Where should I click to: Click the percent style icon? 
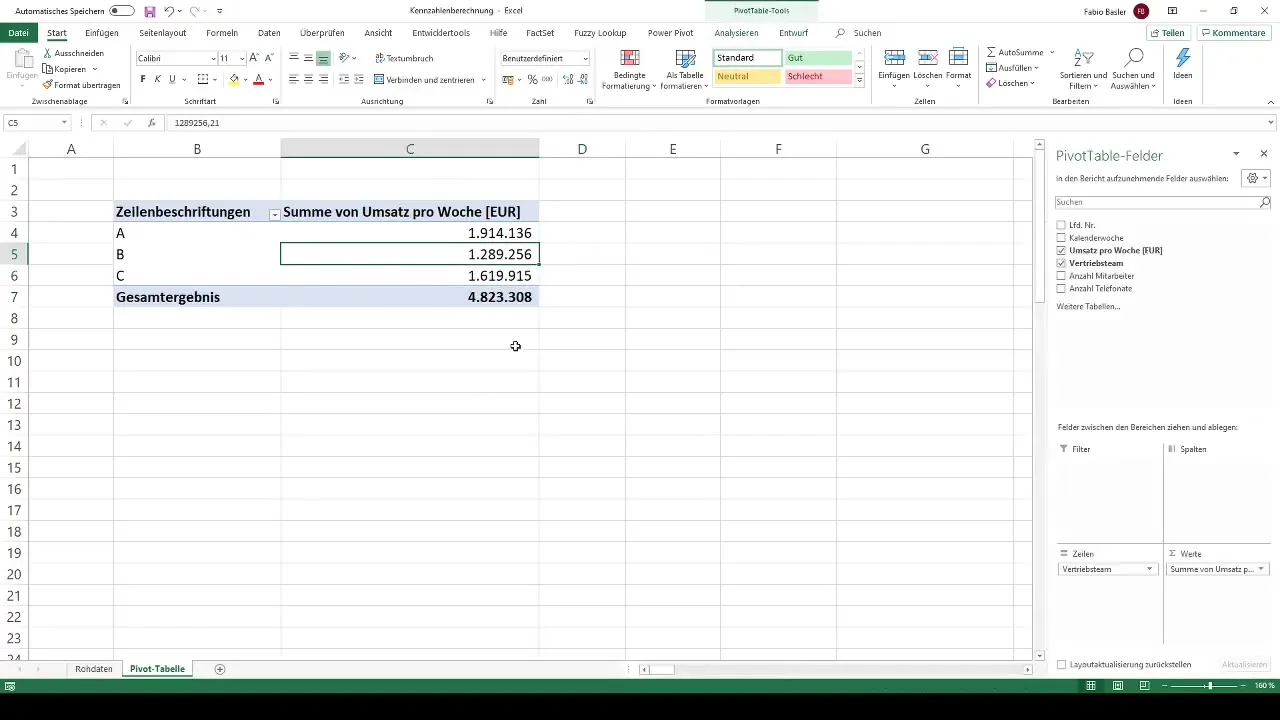(x=532, y=79)
